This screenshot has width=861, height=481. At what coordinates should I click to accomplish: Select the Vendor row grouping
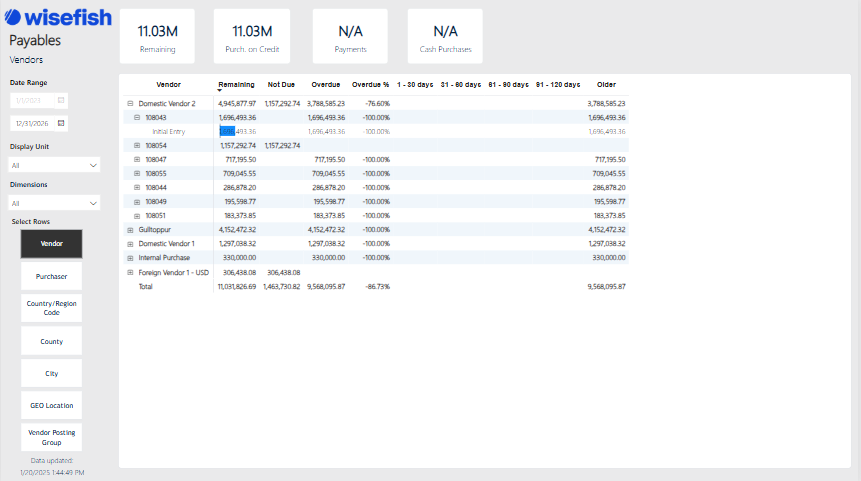point(51,243)
